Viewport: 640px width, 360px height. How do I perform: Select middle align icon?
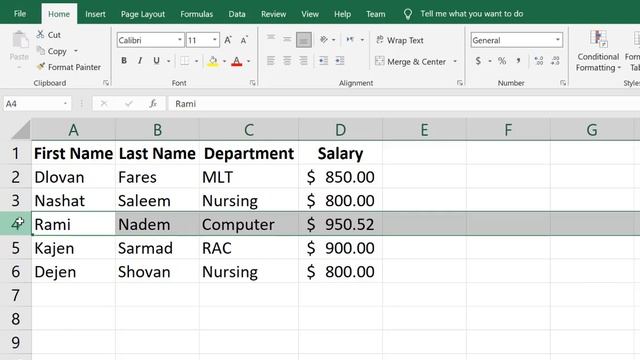pyautogui.click(x=287, y=40)
